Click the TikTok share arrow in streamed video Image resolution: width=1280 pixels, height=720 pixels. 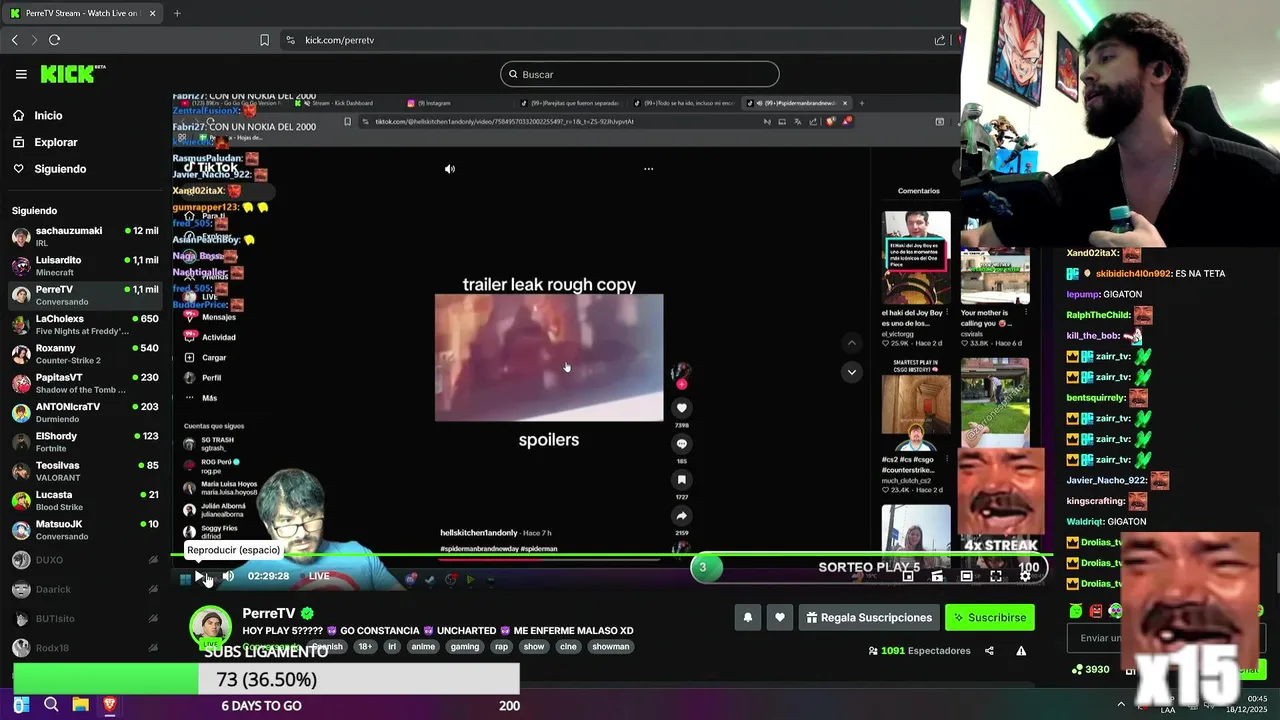tap(682, 516)
